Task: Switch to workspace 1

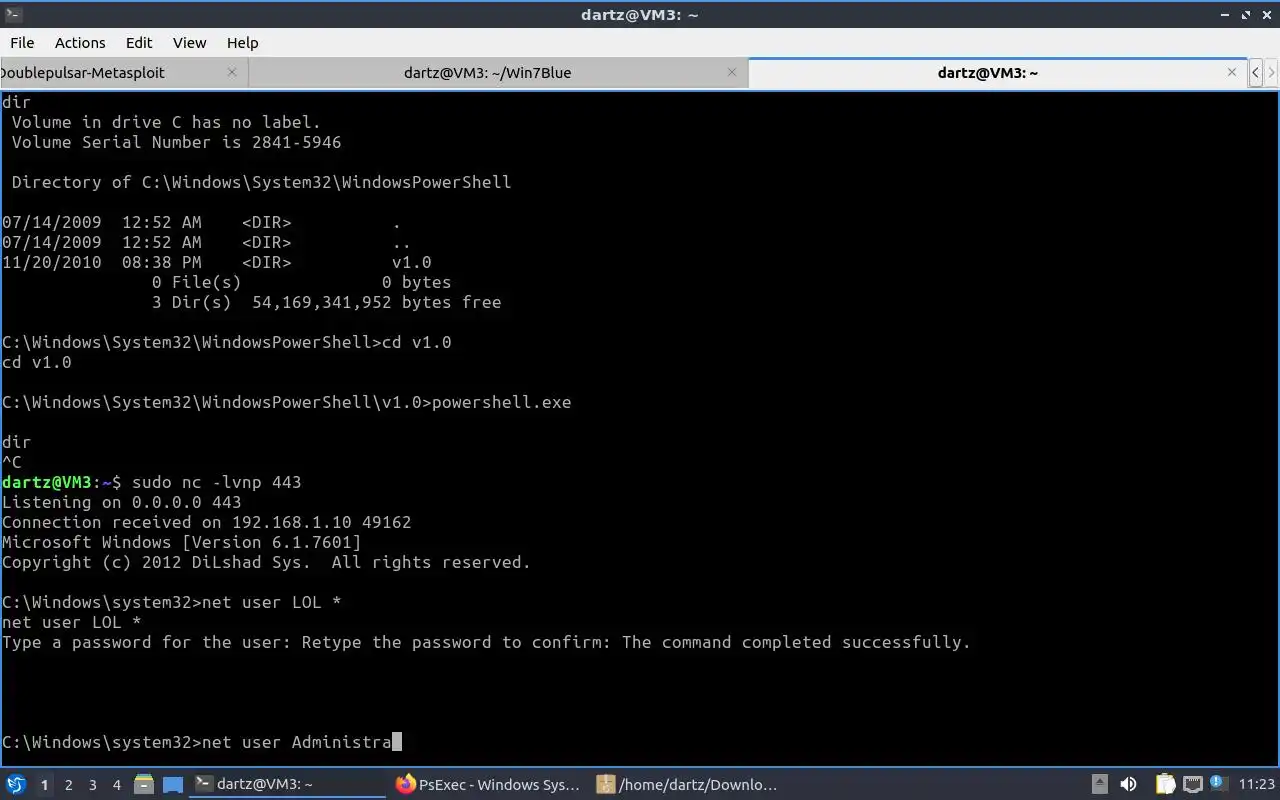Action: coord(44,785)
